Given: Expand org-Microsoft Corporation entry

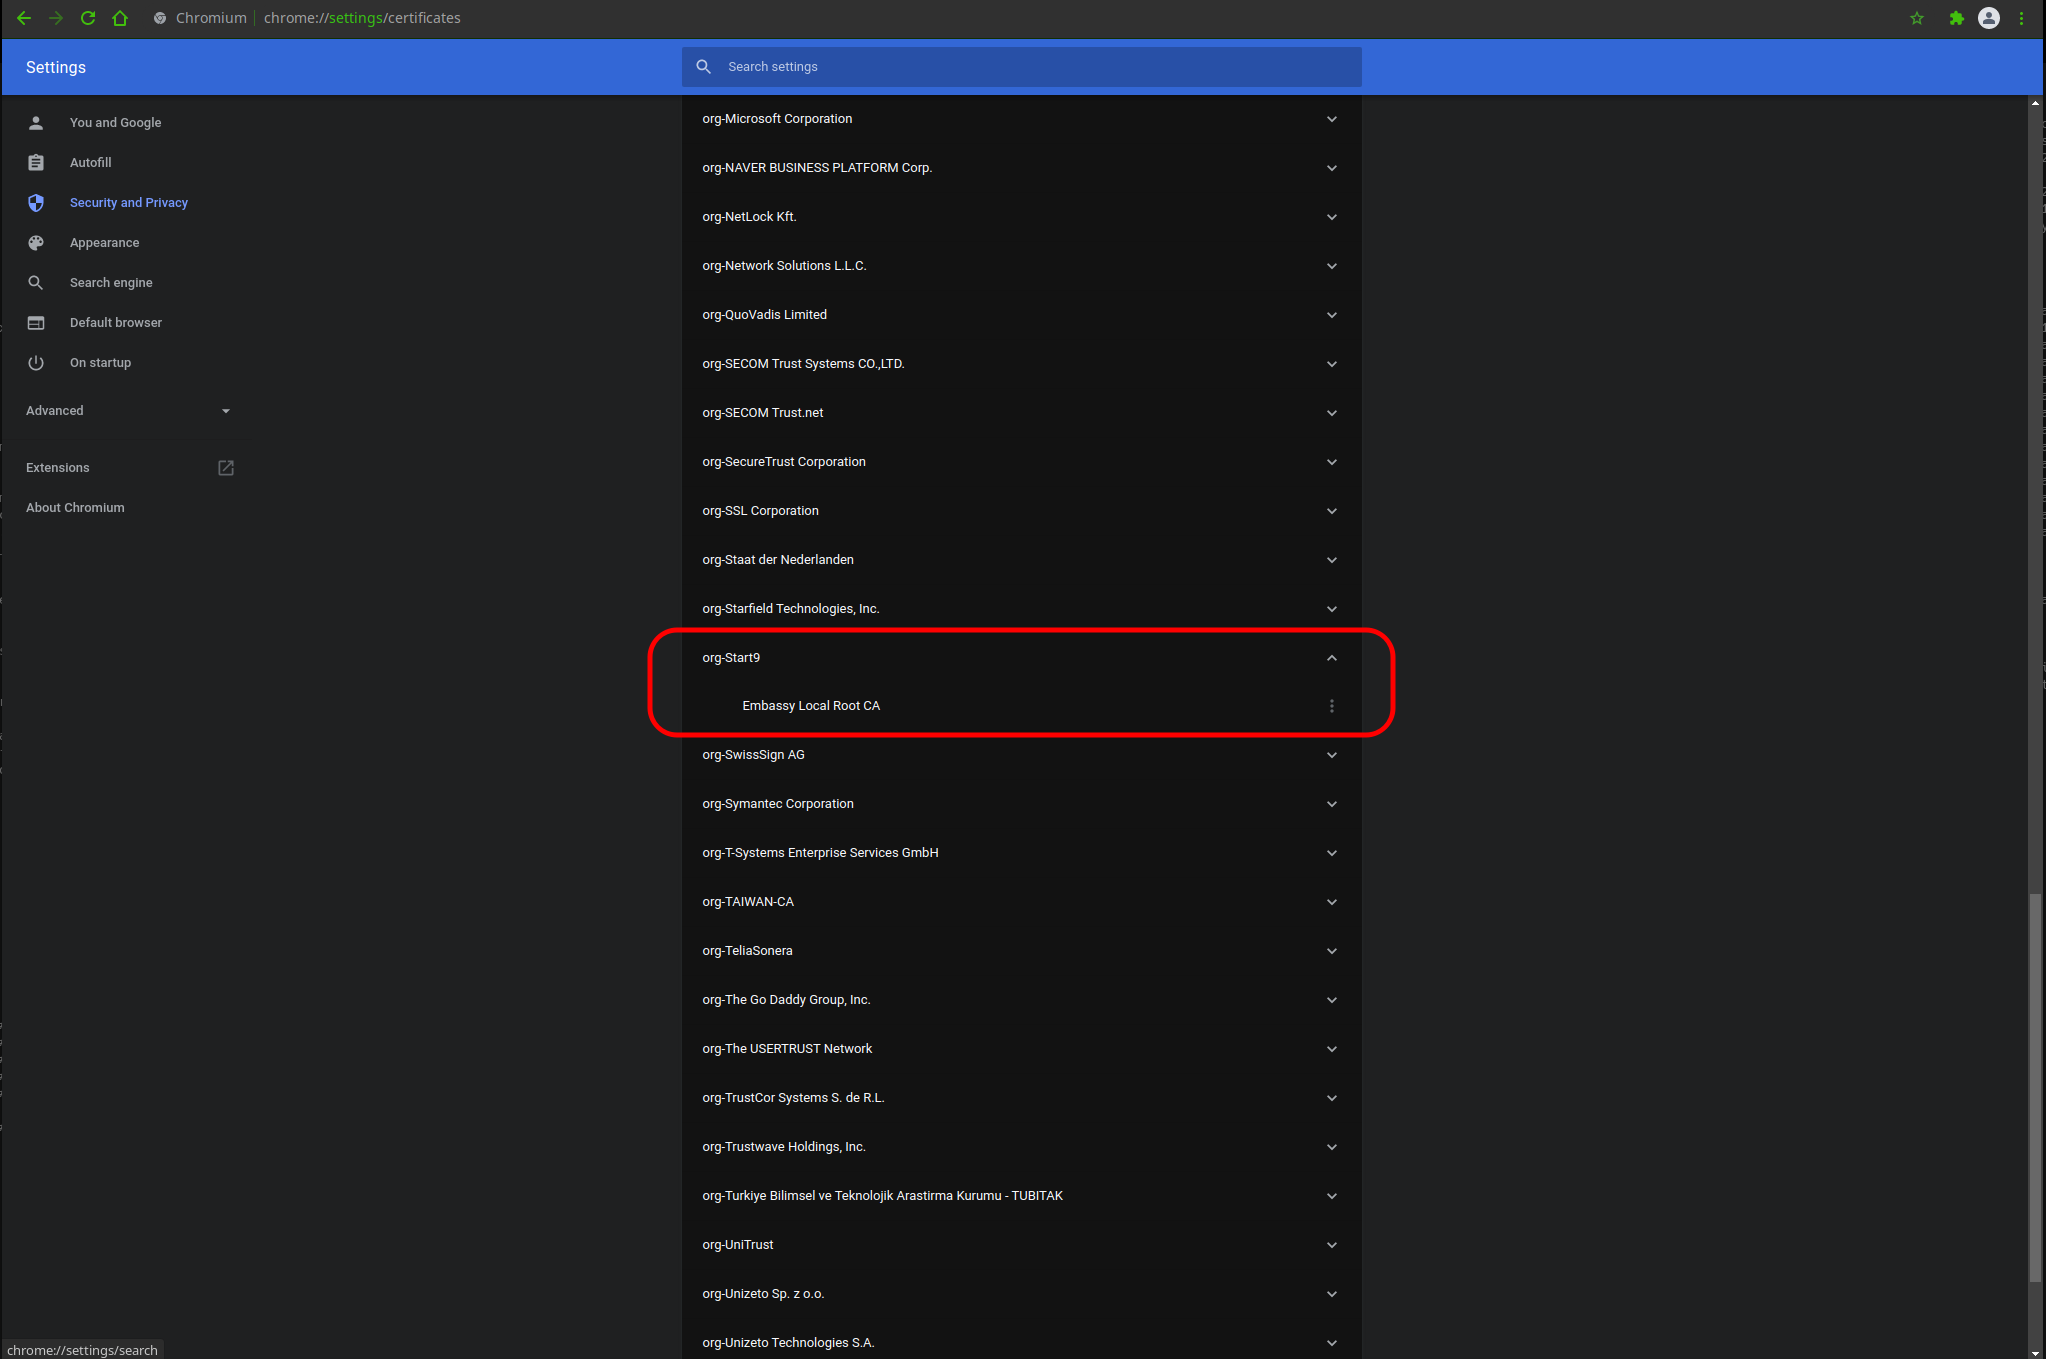Looking at the screenshot, I should [x=1331, y=119].
